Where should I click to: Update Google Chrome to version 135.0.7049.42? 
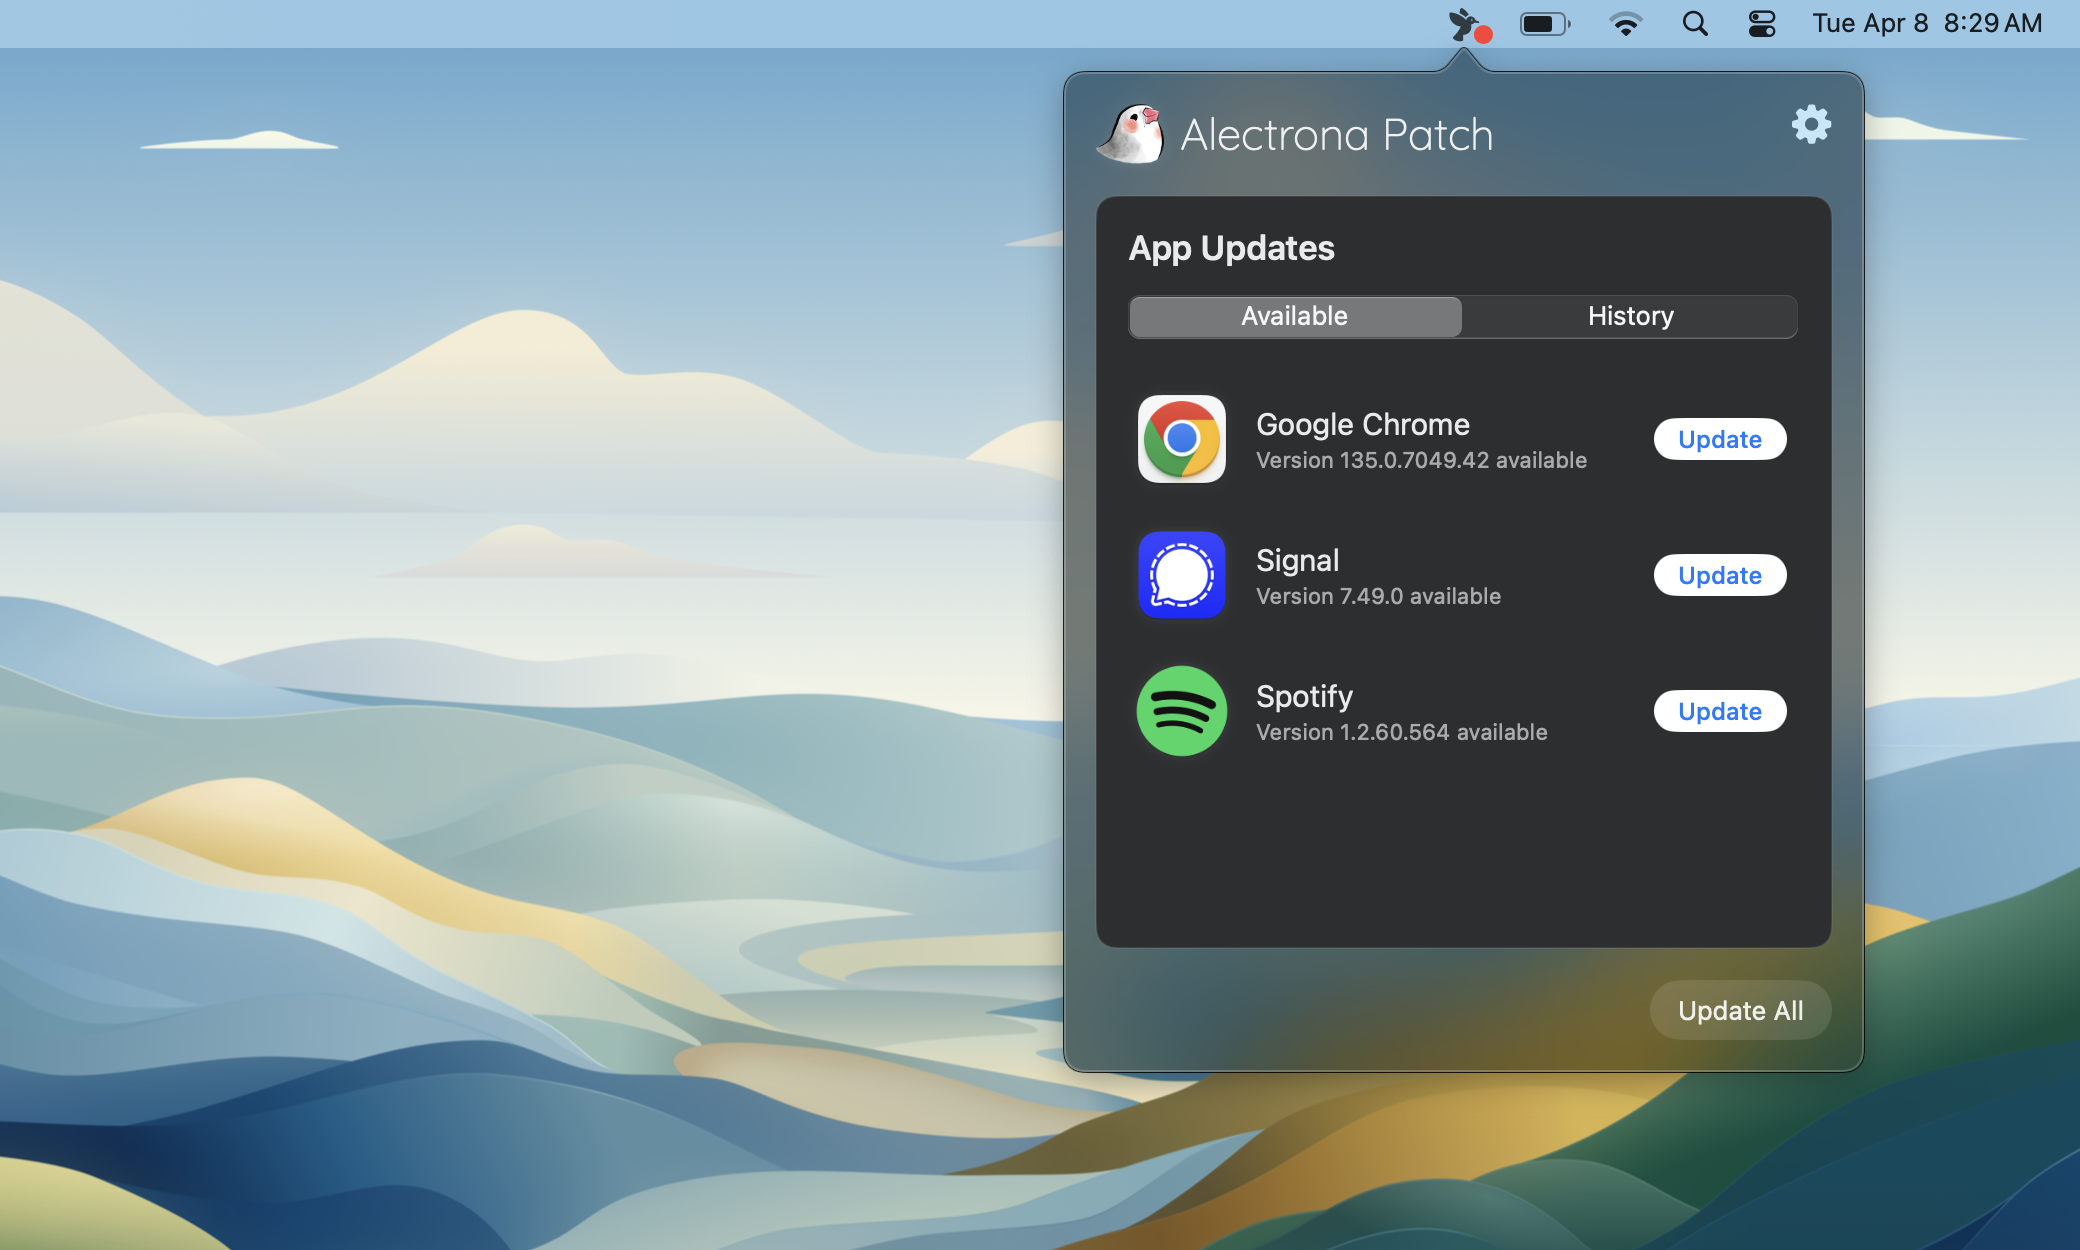point(1719,439)
